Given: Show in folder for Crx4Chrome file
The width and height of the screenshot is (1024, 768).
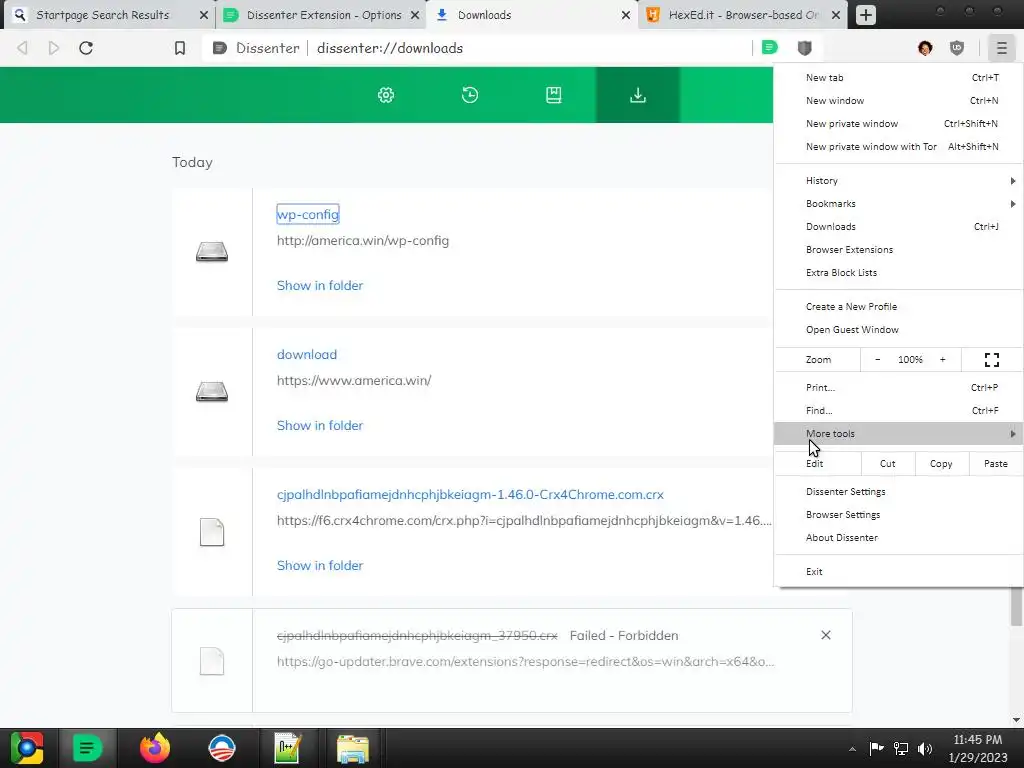Looking at the screenshot, I should (320, 566).
